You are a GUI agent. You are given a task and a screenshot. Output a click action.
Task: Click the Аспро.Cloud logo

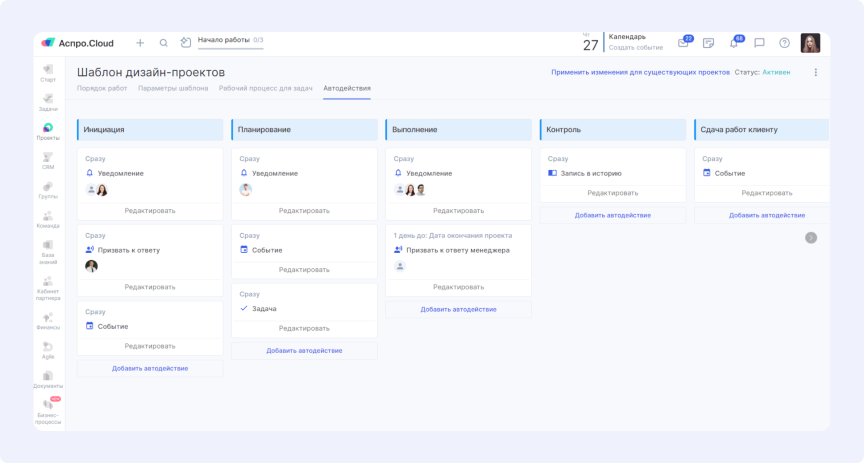click(x=78, y=43)
